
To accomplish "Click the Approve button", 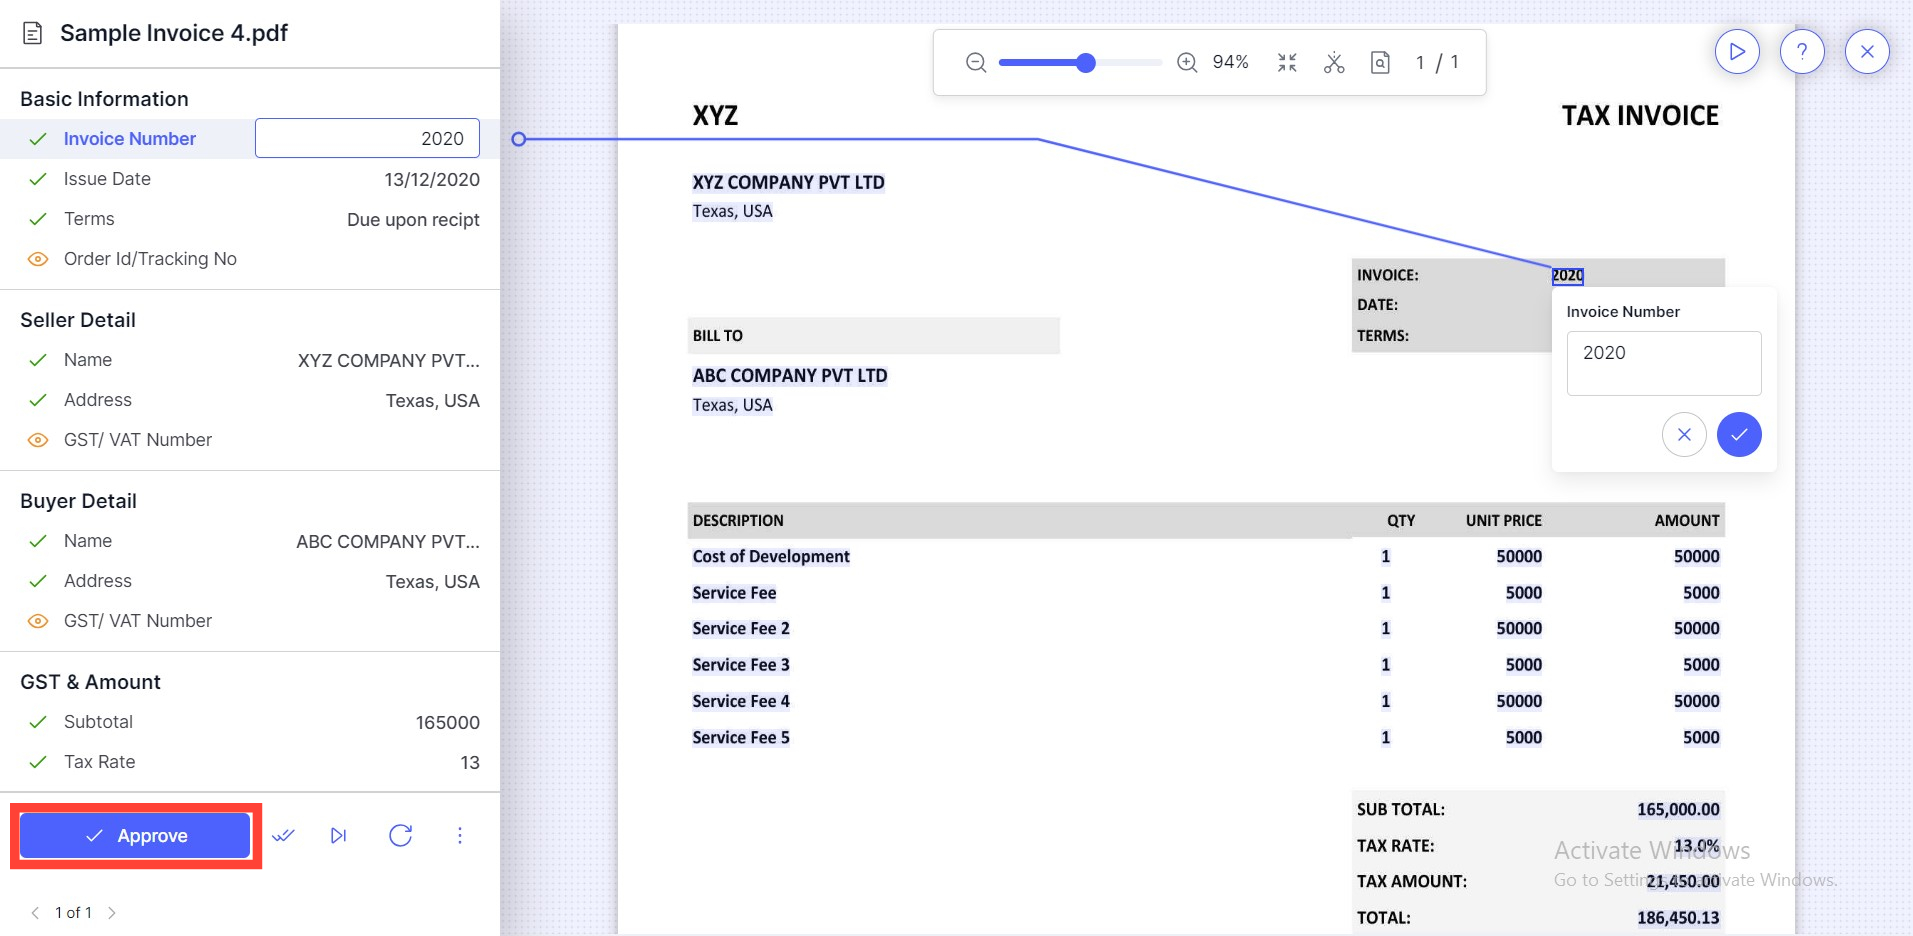I will (135, 835).
